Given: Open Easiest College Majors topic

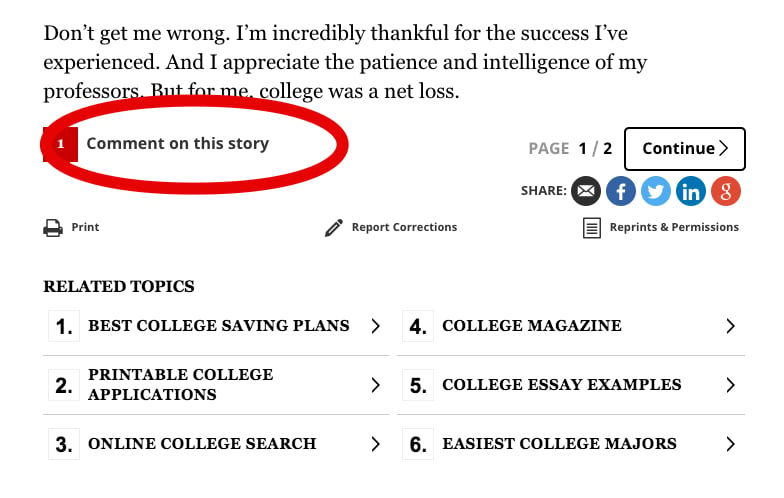Looking at the screenshot, I should click(x=571, y=444).
